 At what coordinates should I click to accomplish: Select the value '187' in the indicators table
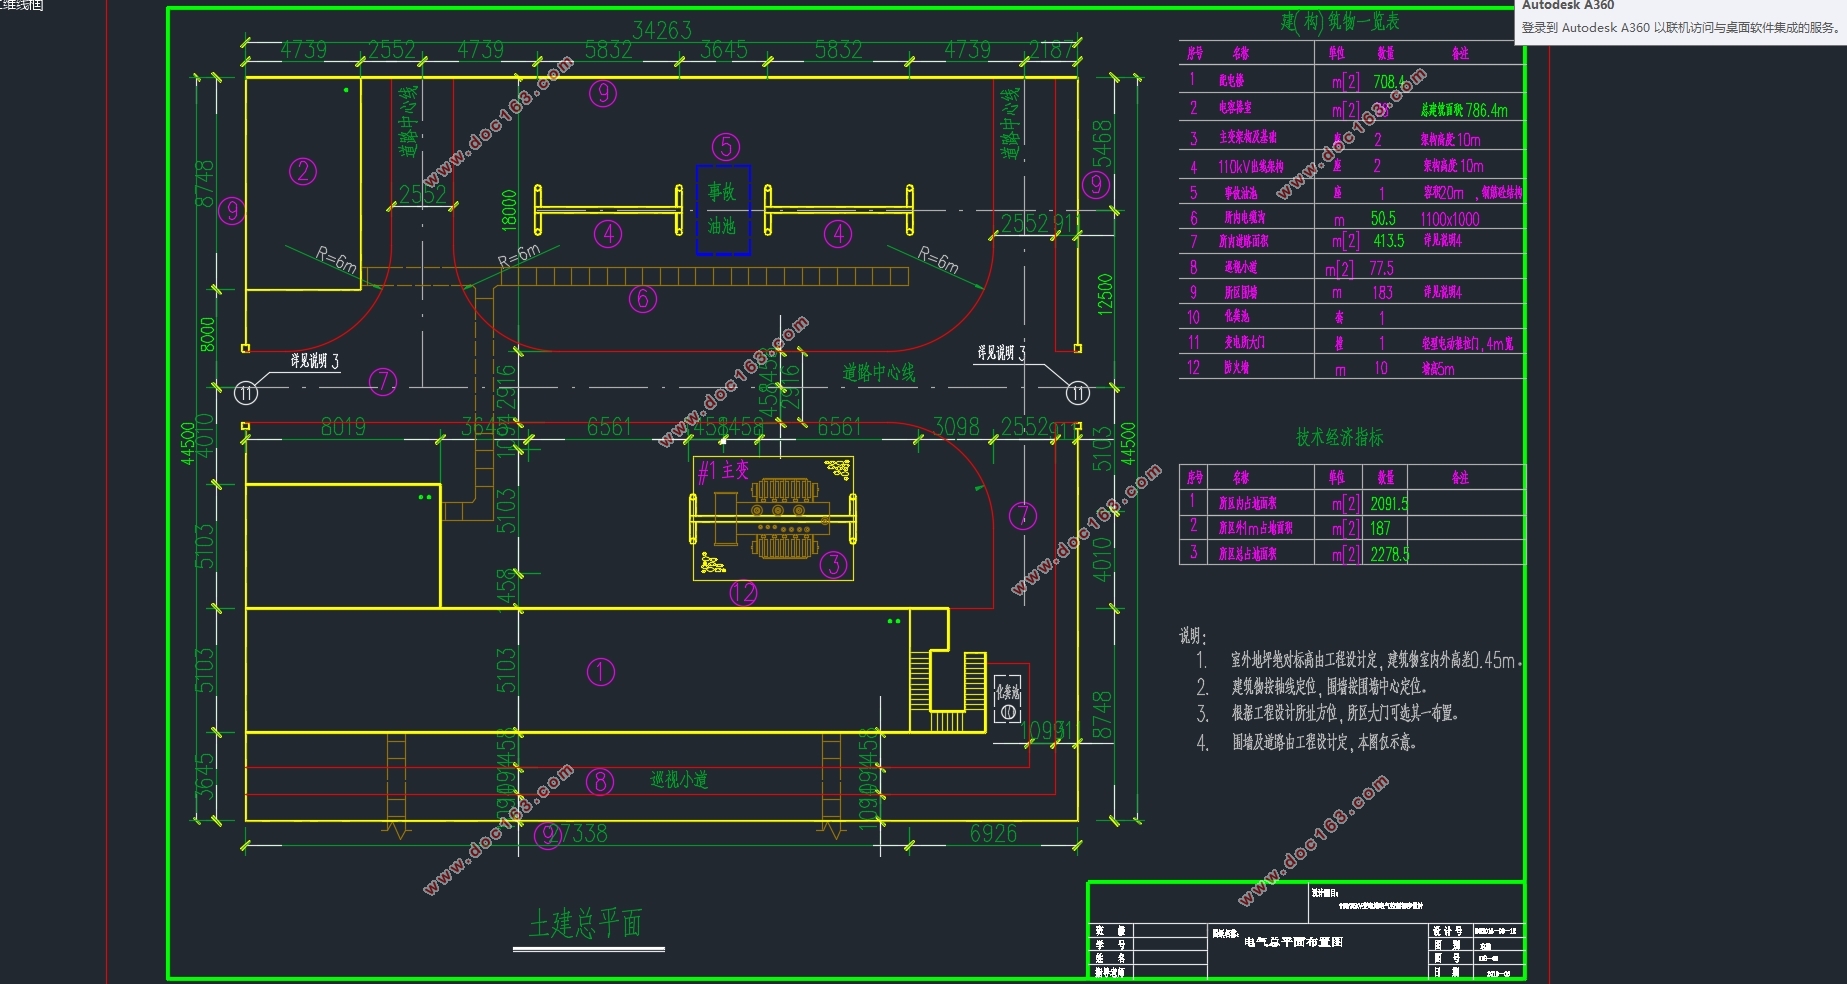click(x=1380, y=528)
